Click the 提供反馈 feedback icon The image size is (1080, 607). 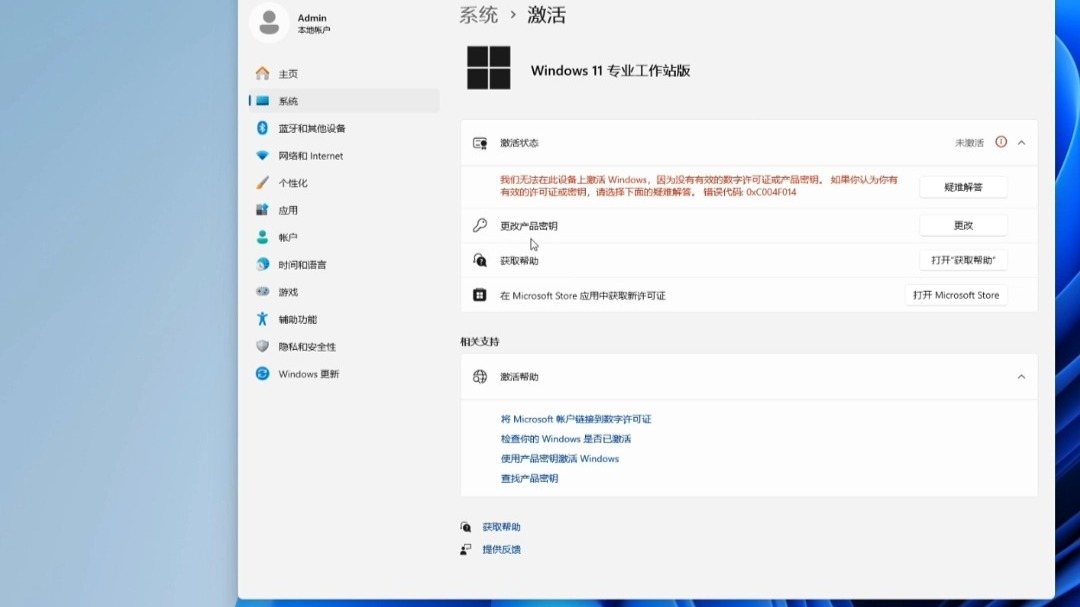[x=466, y=549]
